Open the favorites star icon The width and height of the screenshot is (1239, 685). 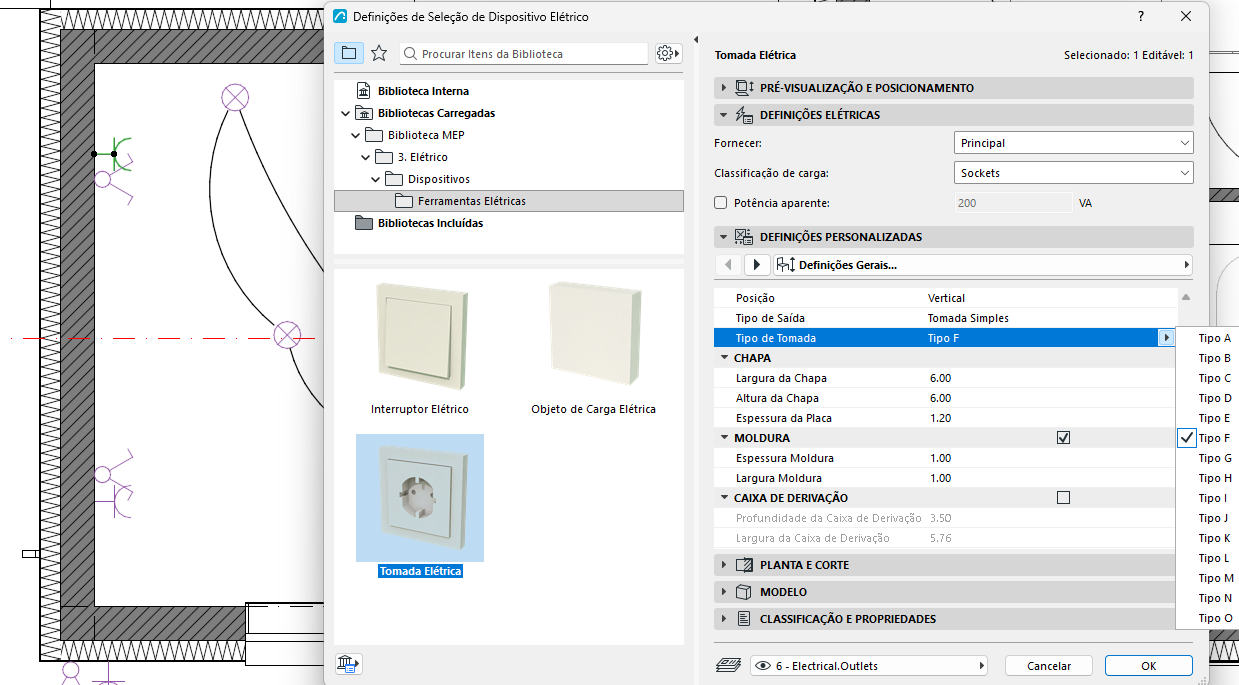coord(379,53)
